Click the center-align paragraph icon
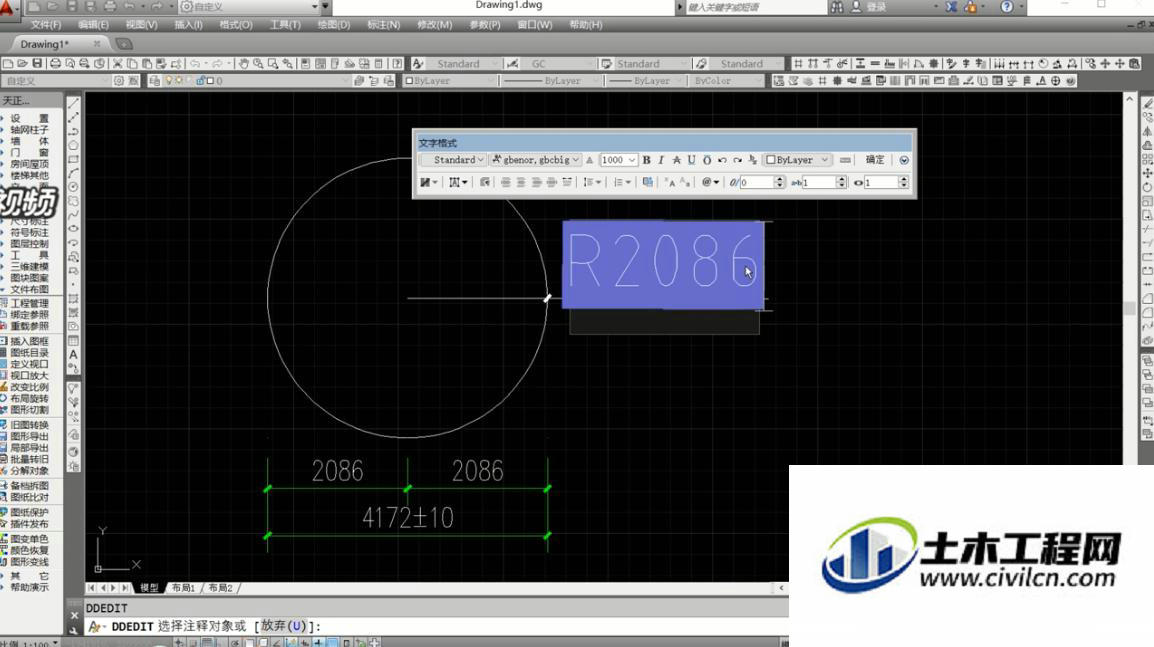Screen dimensions: 1154x647 coord(521,182)
